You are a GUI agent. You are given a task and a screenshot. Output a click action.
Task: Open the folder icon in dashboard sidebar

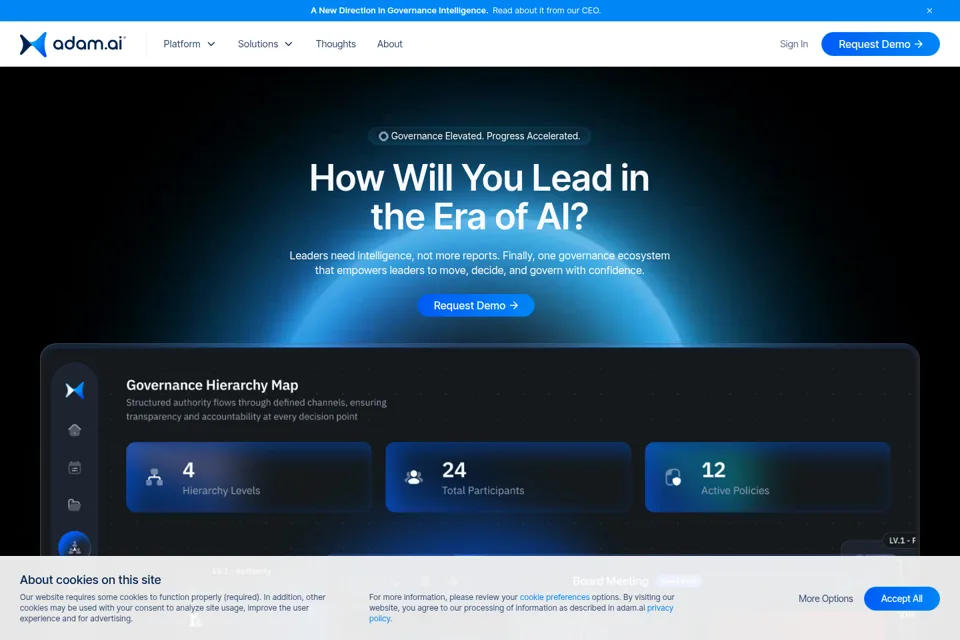(x=75, y=505)
